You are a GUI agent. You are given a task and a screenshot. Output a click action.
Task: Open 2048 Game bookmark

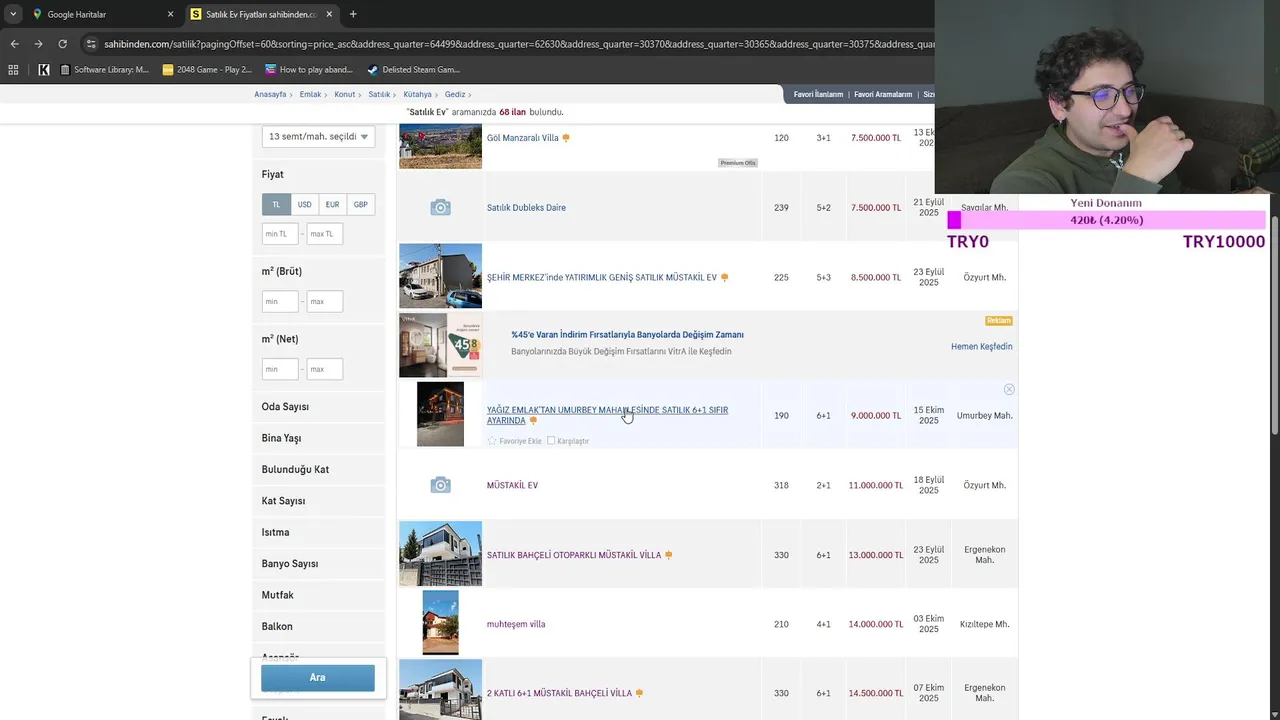click(207, 70)
